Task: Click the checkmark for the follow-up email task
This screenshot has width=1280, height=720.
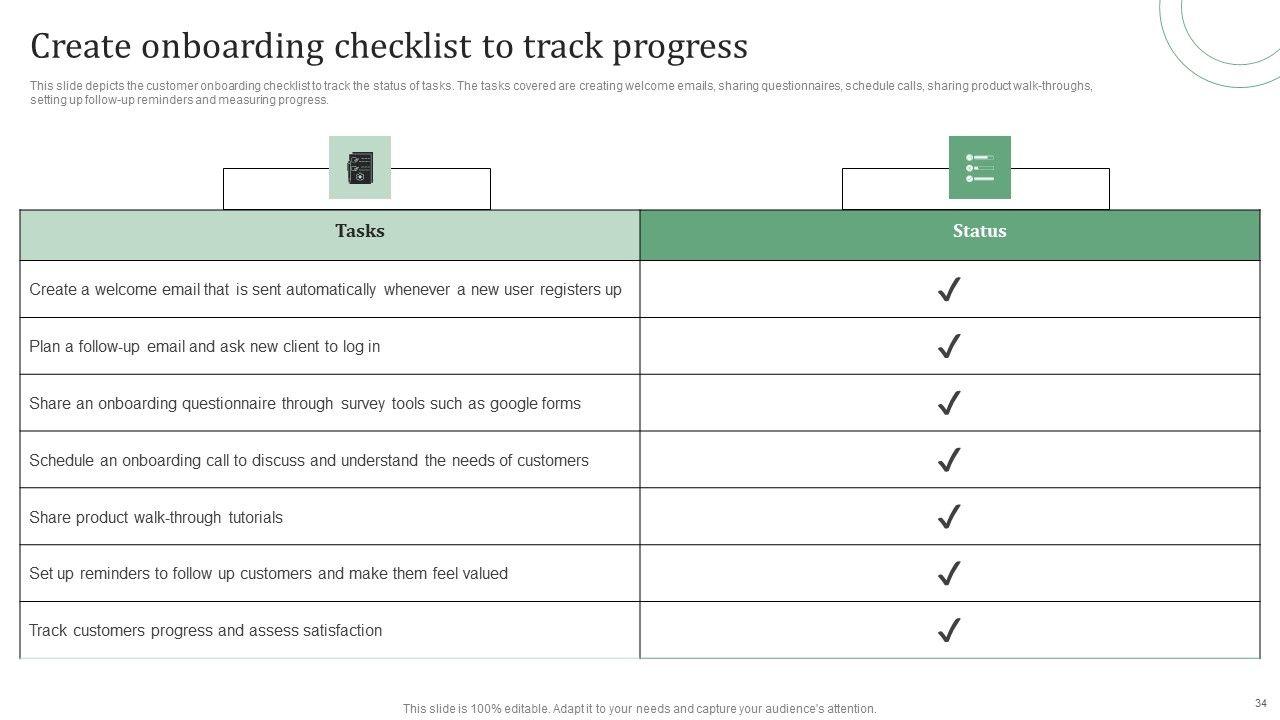Action: (949, 347)
